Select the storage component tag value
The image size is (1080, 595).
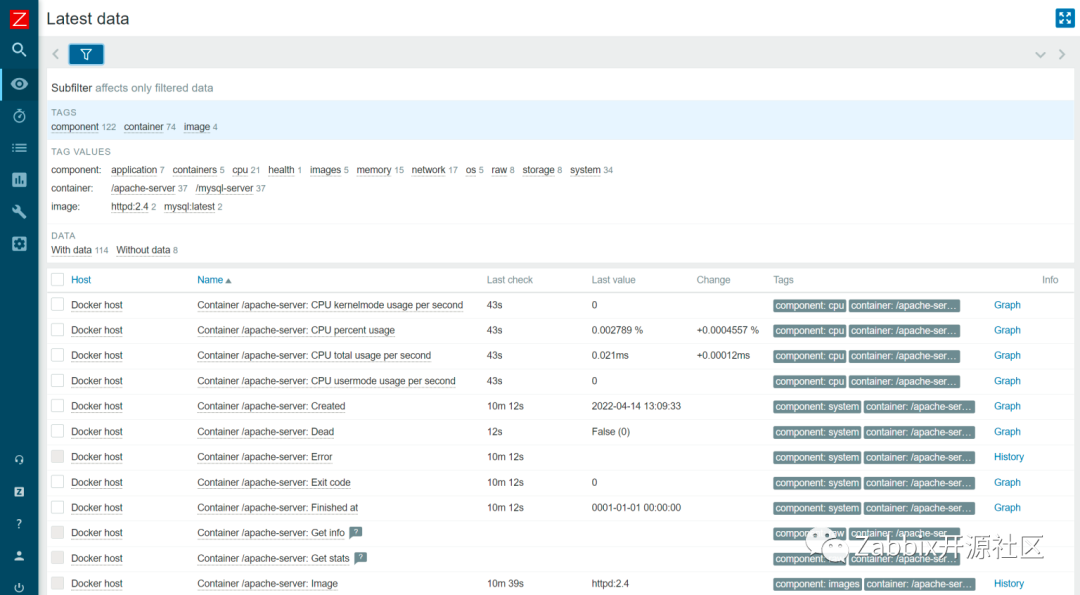pos(538,169)
